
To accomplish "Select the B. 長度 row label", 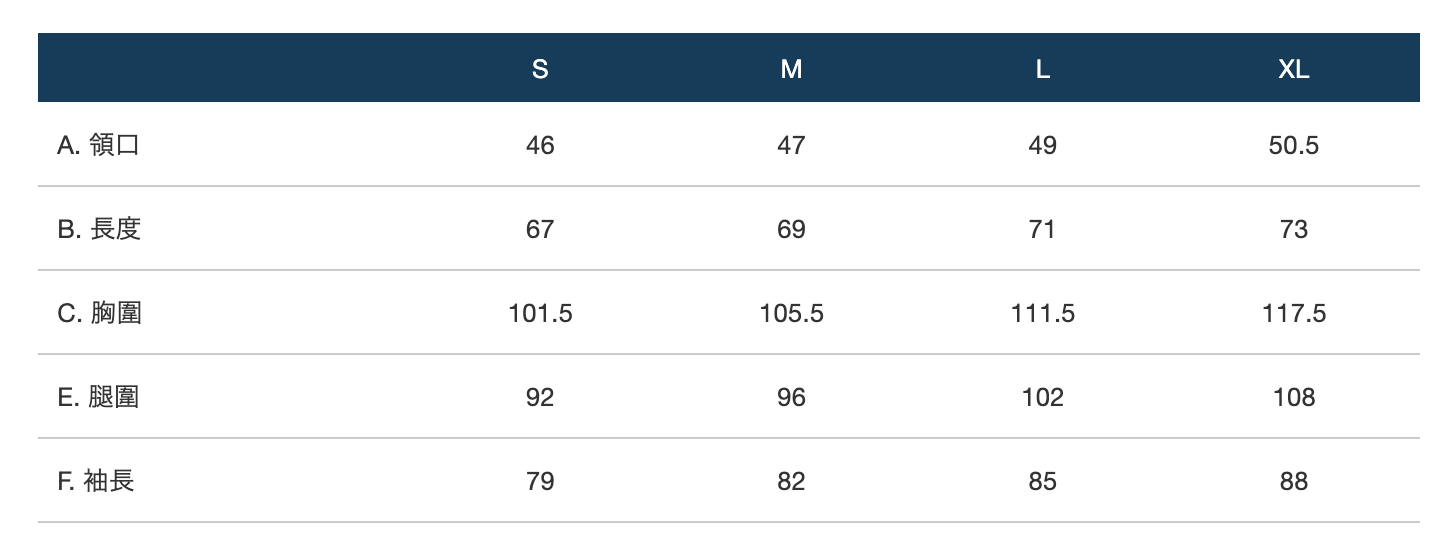I will (99, 229).
